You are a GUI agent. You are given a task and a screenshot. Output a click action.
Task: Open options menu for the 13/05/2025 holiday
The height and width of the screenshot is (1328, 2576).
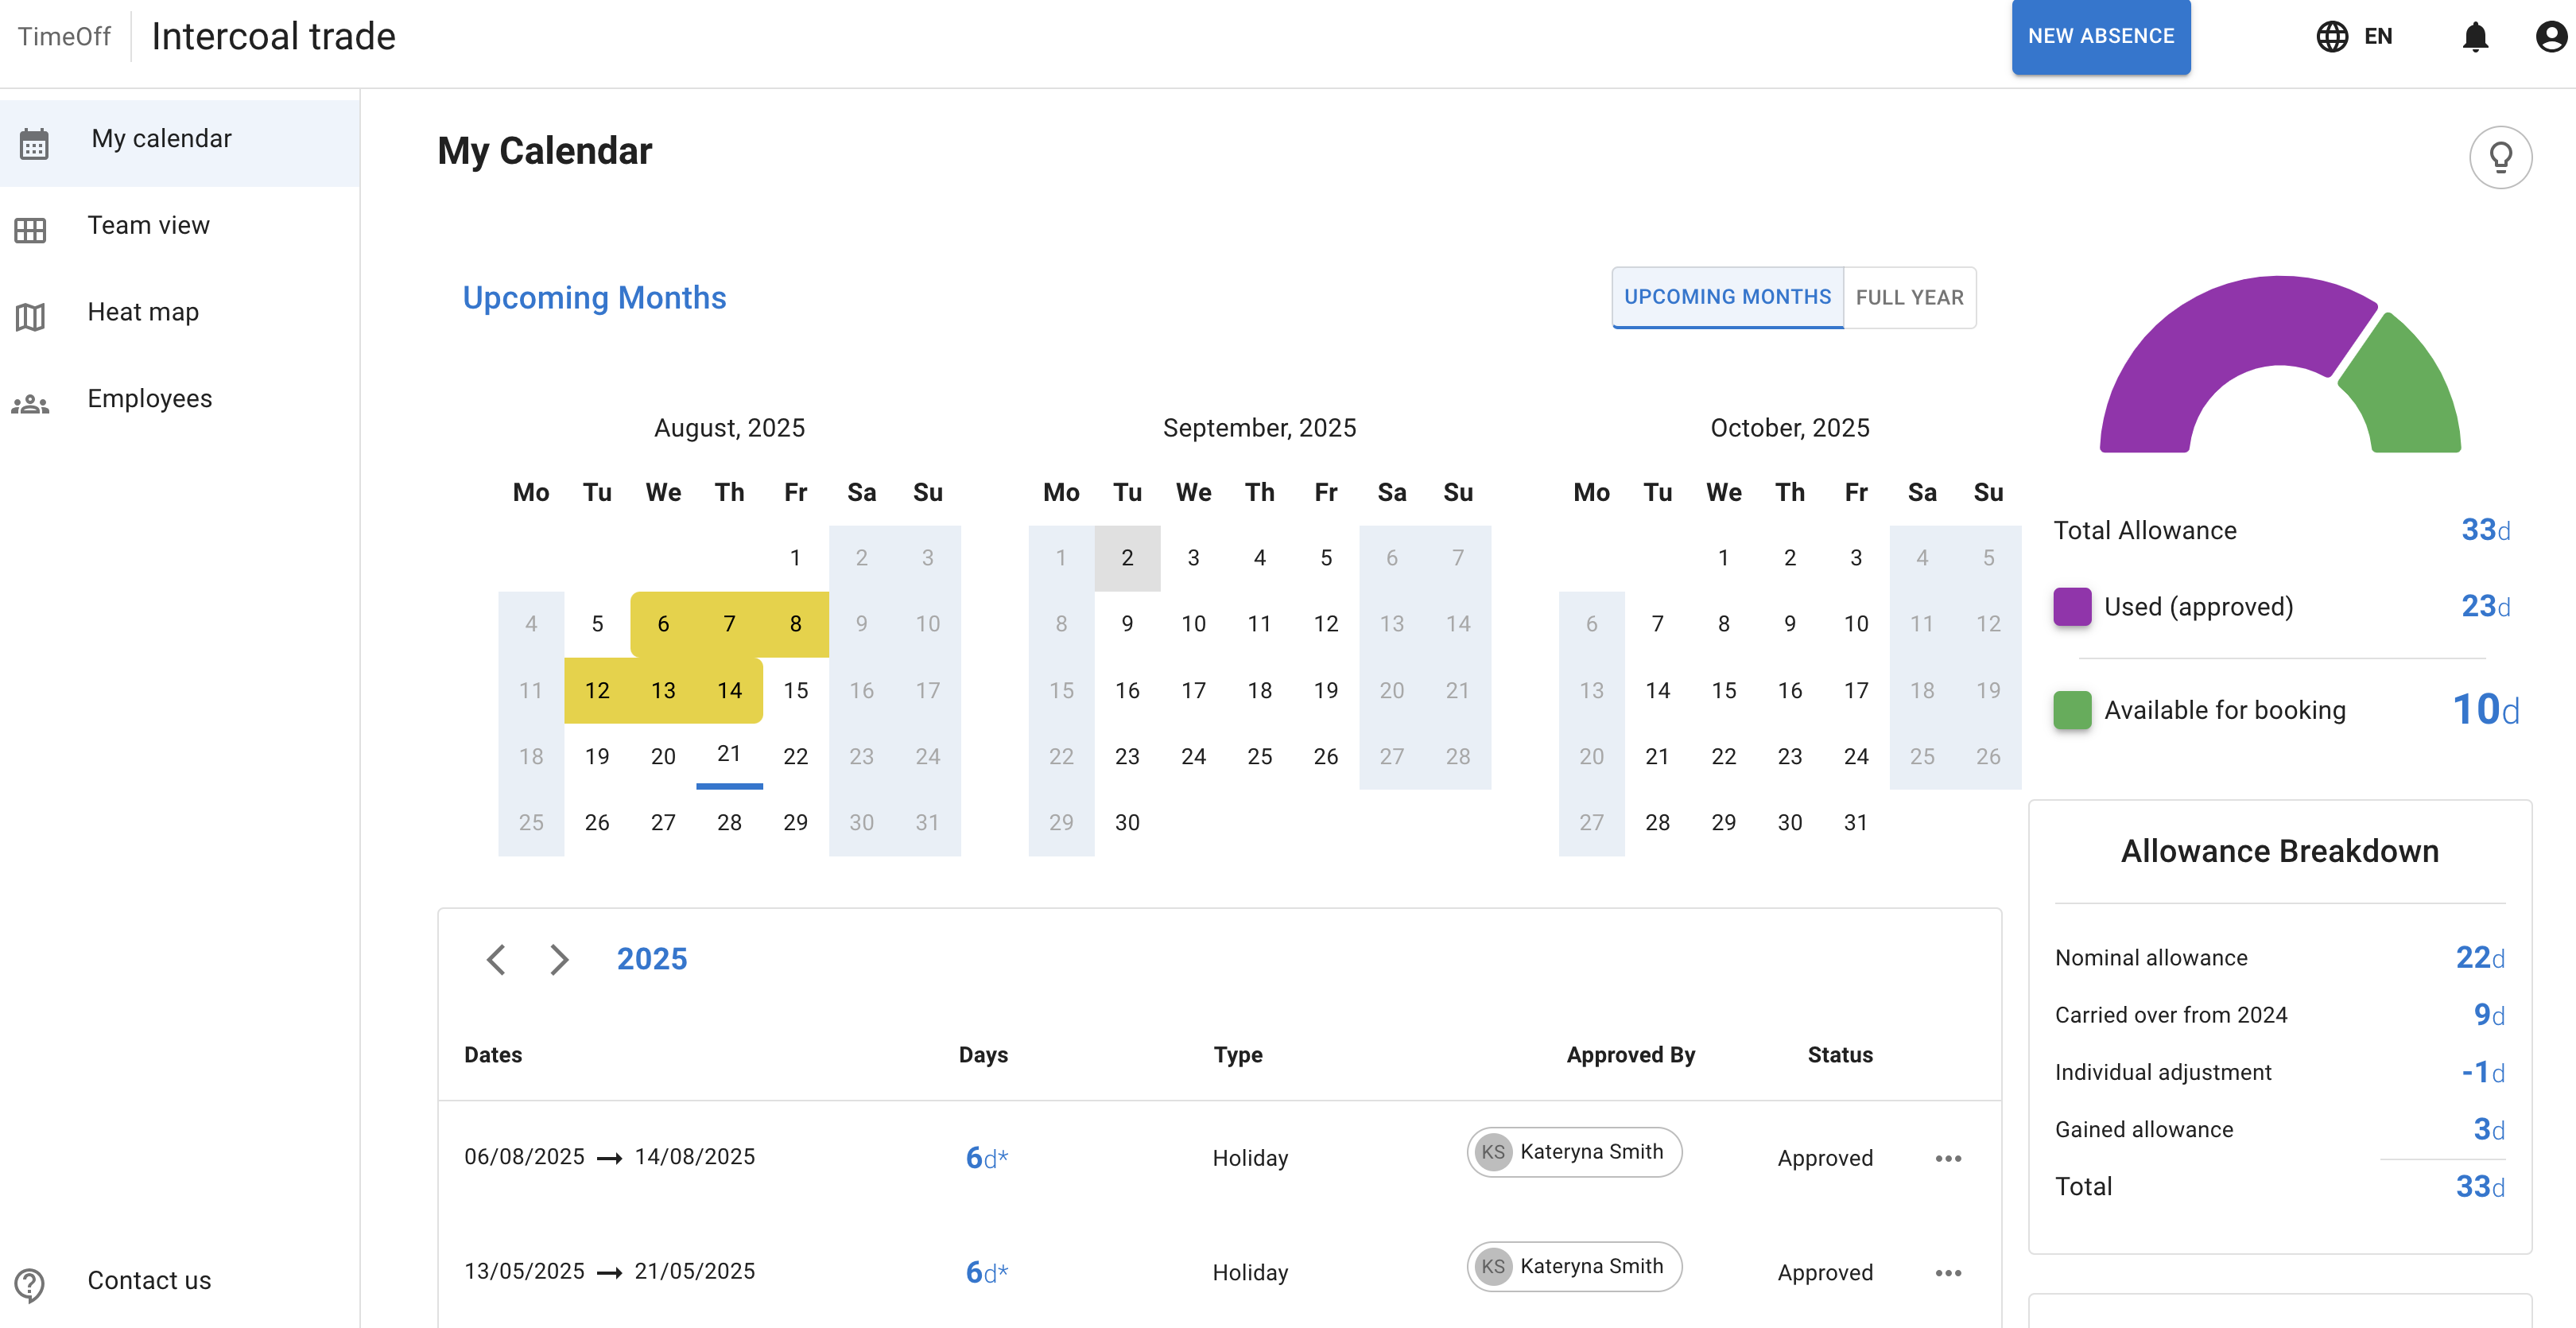pos(1948,1272)
